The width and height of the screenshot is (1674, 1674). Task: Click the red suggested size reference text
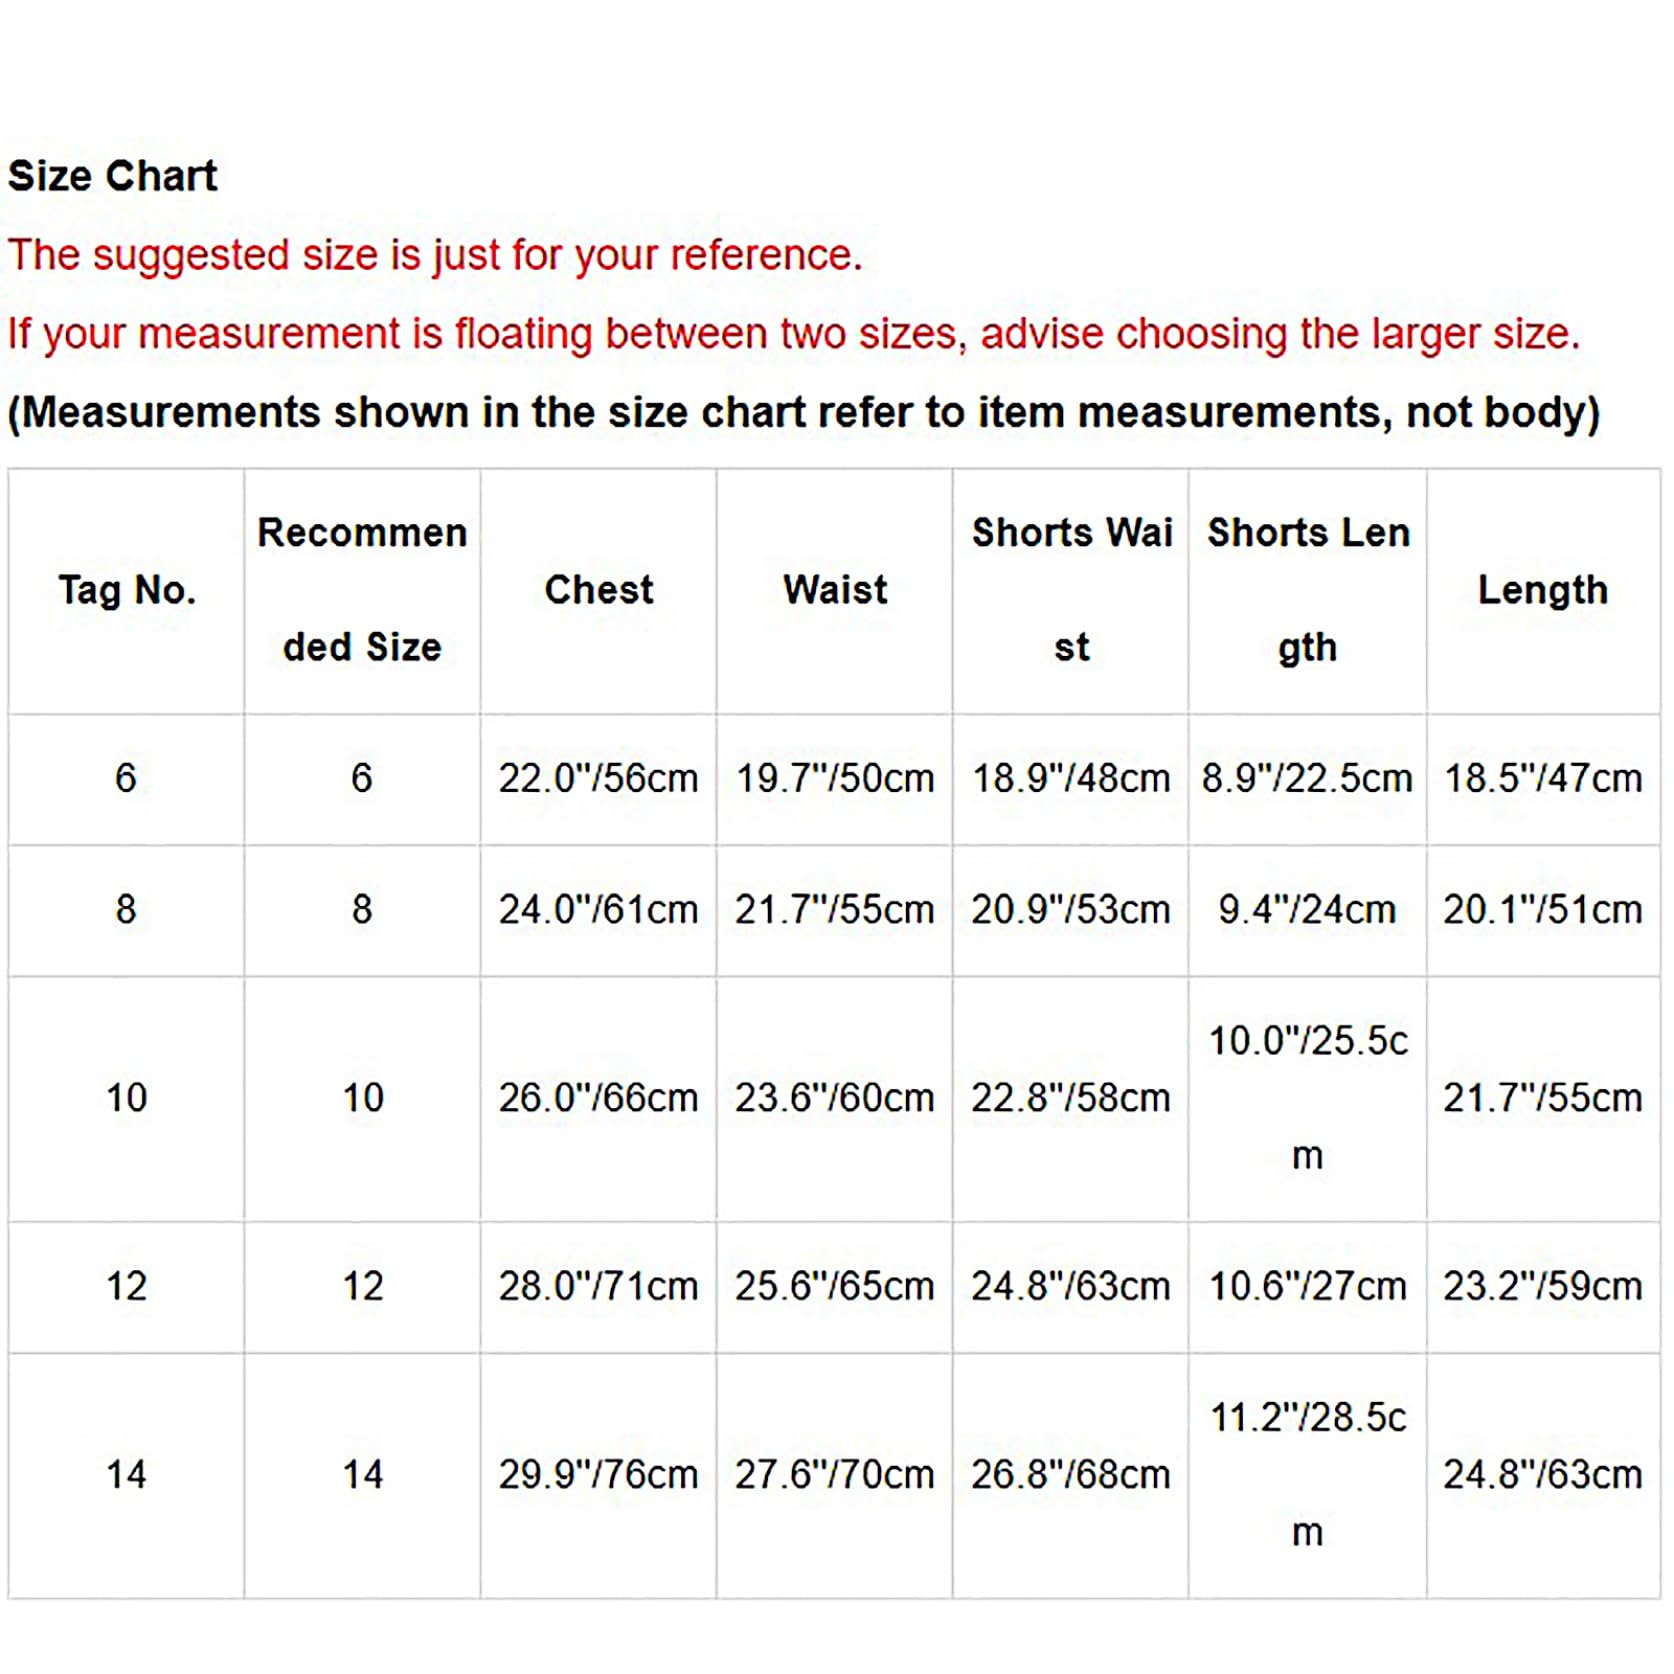click(x=435, y=256)
